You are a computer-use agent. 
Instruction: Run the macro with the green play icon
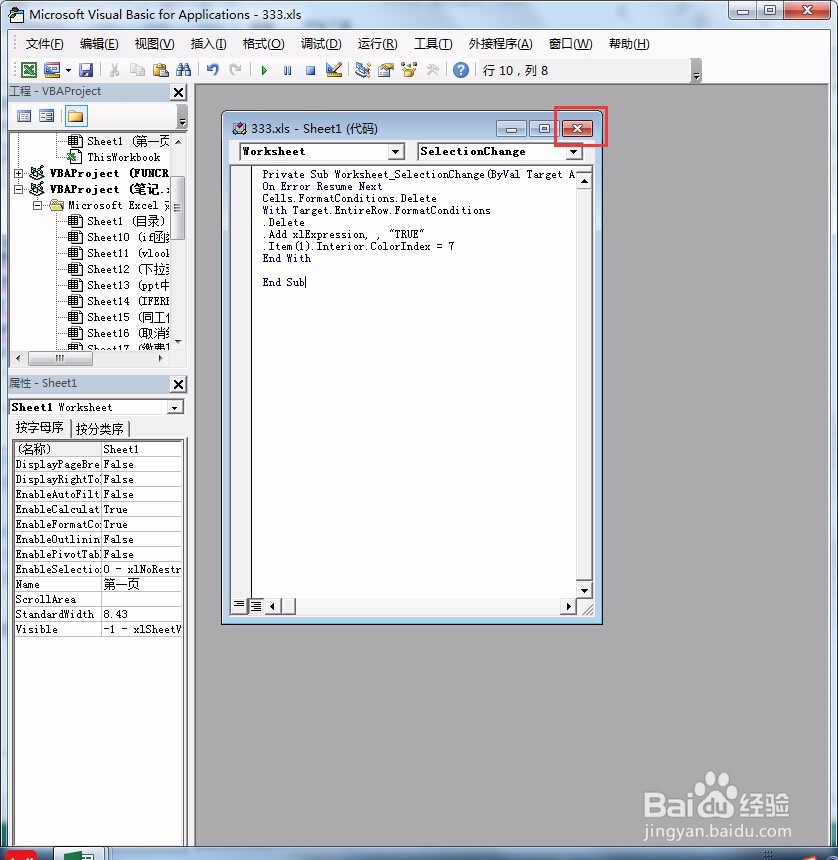pos(264,70)
